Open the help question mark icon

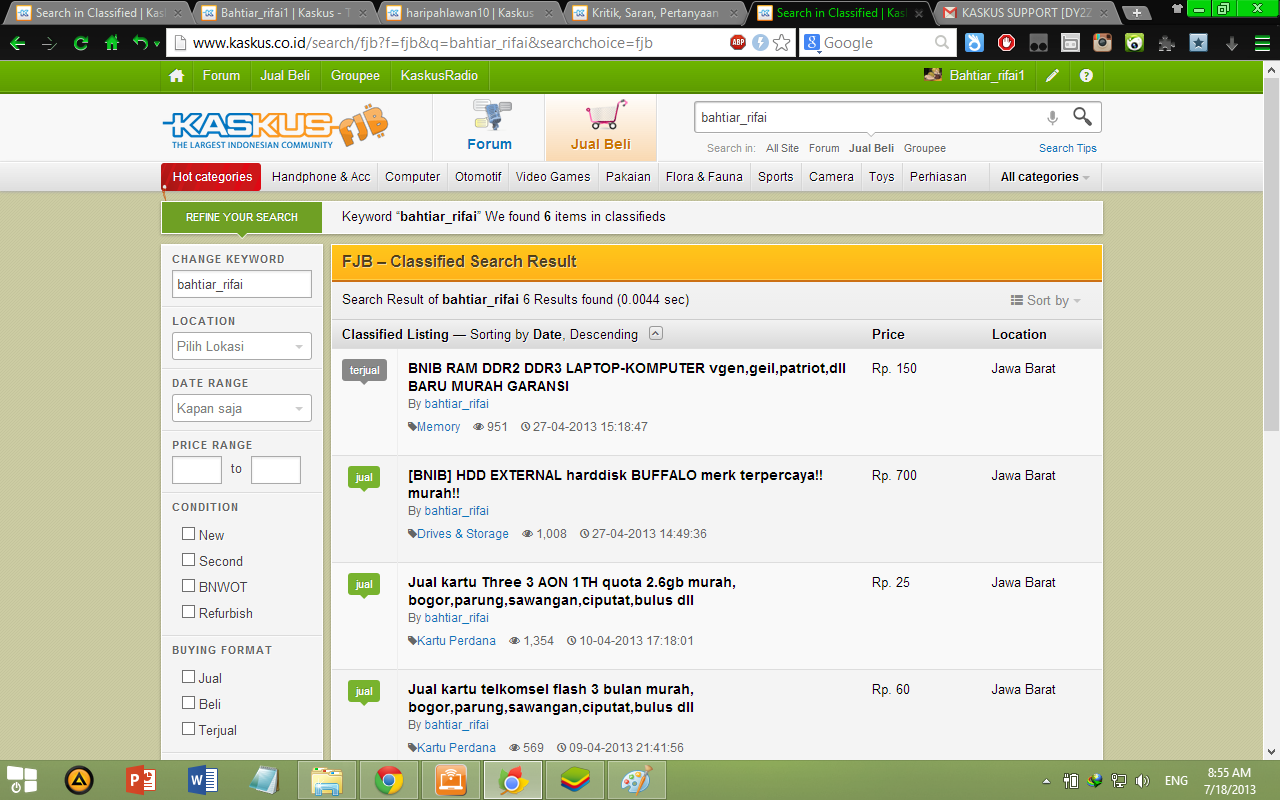1086,76
